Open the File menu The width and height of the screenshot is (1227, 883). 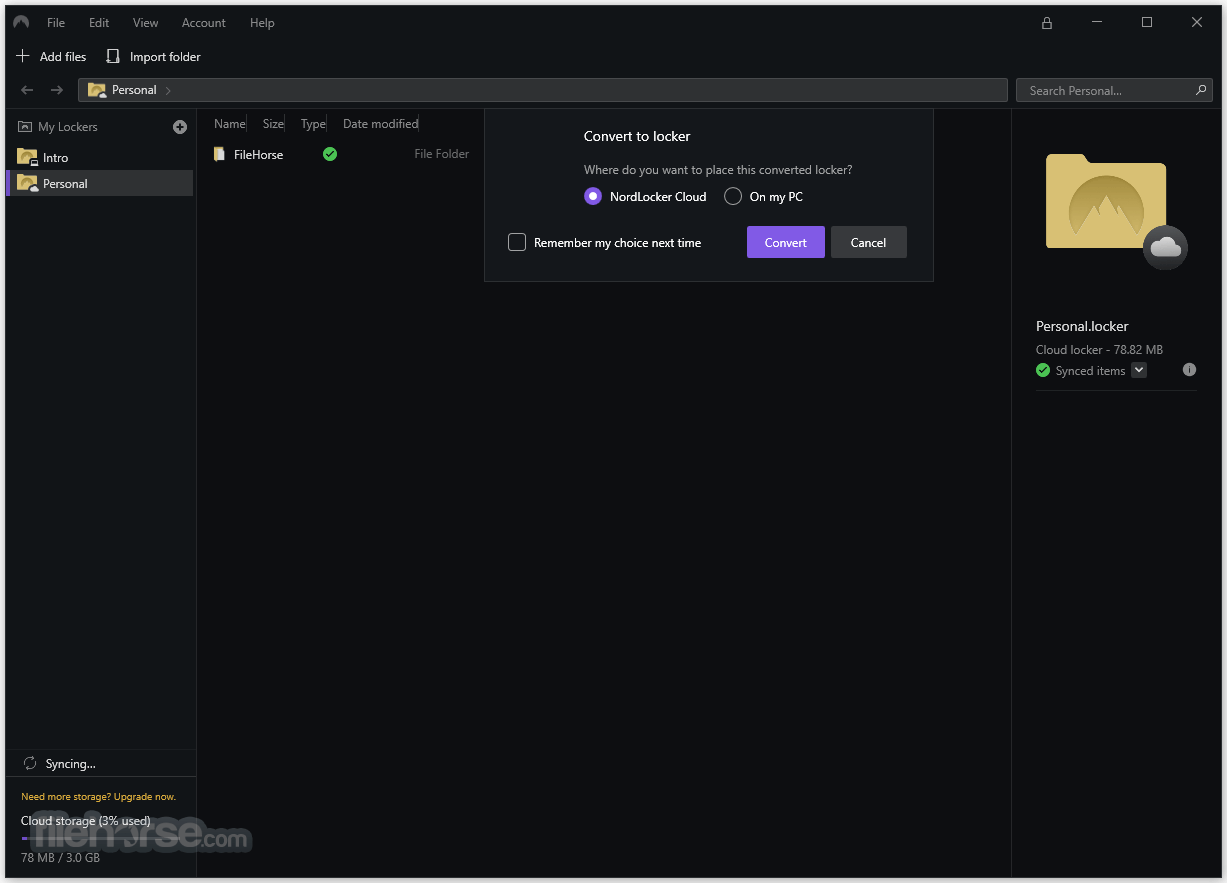(x=56, y=23)
